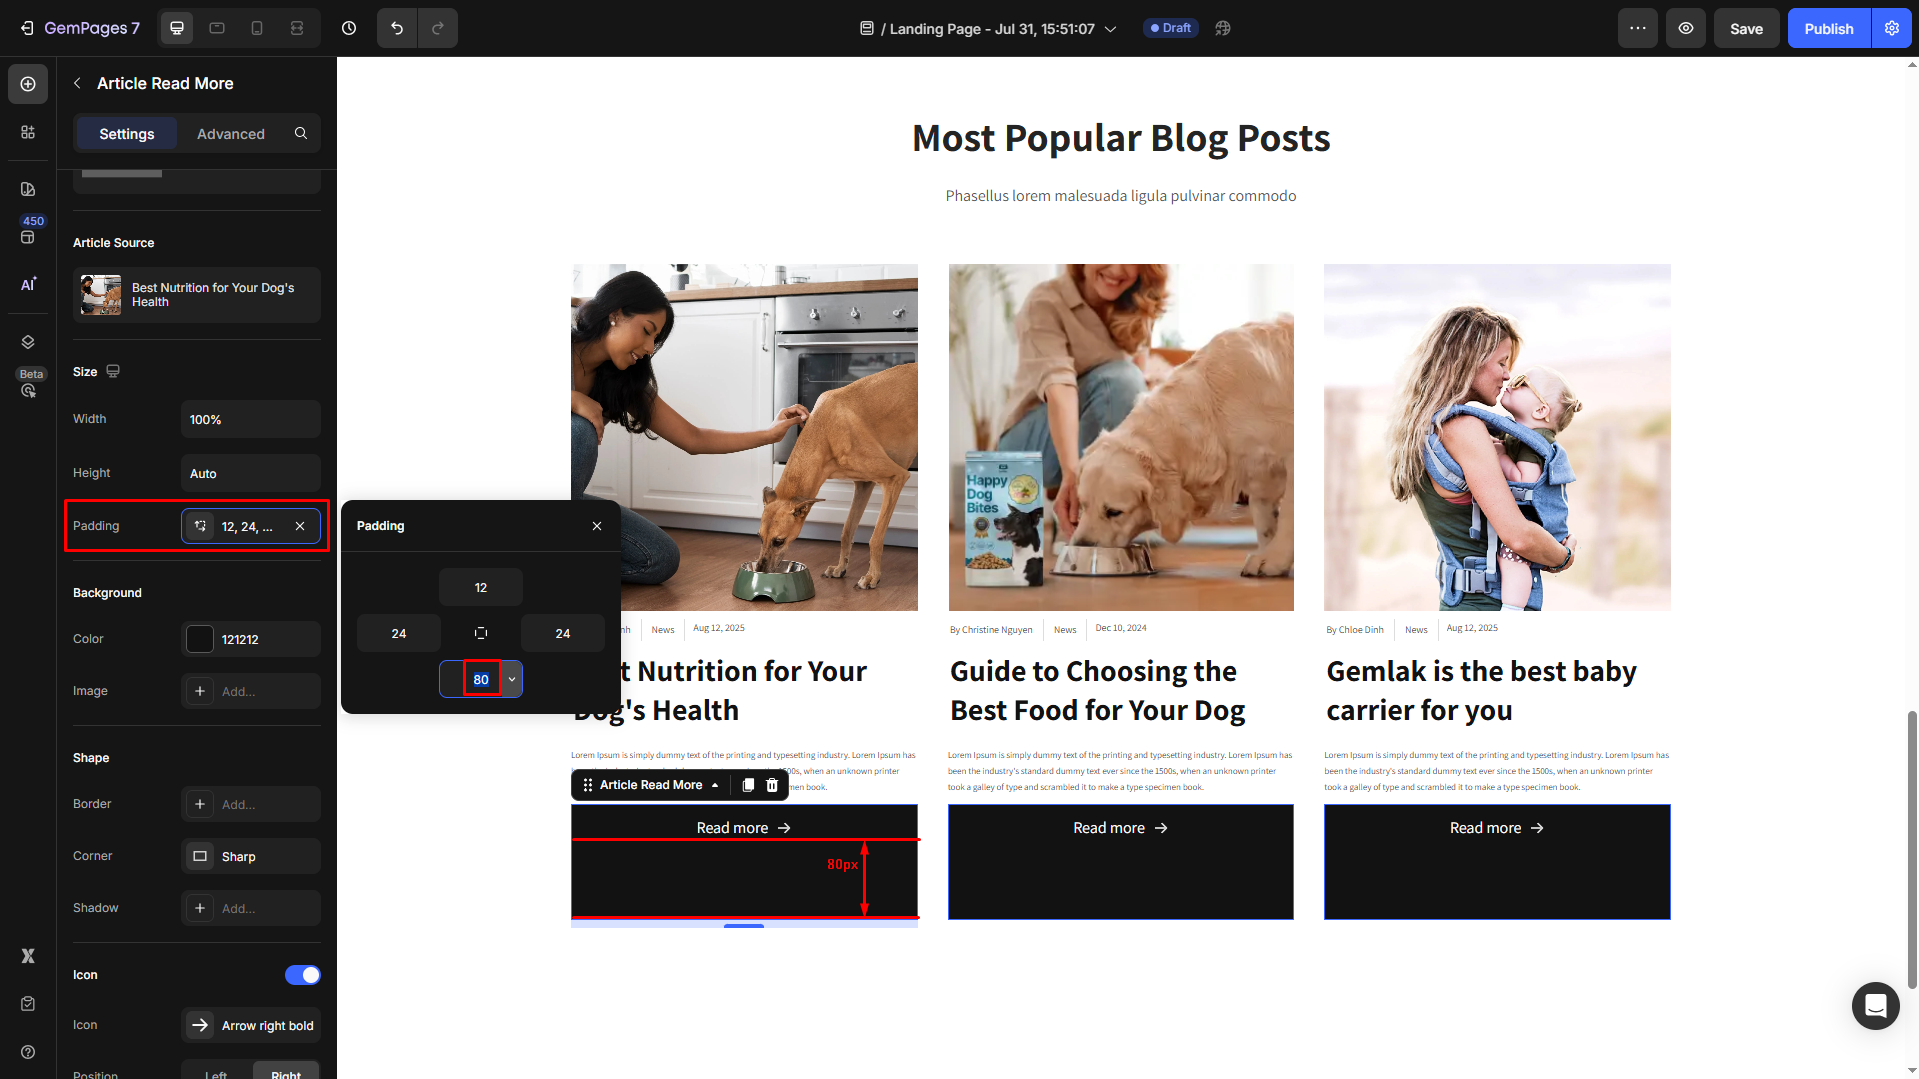Edit the right padding value 24
Image resolution: width=1919 pixels, height=1079 pixels.
pyautogui.click(x=563, y=633)
